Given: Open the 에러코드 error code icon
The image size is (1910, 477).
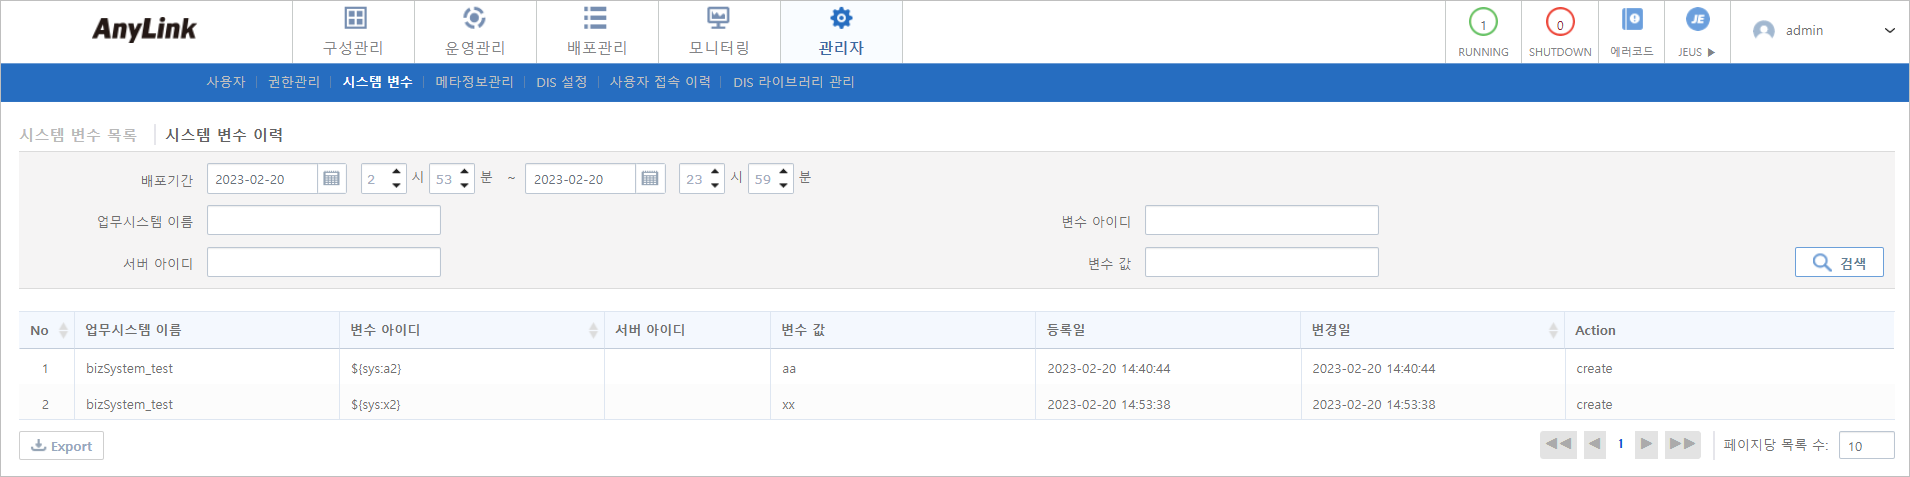Looking at the screenshot, I should [1632, 20].
